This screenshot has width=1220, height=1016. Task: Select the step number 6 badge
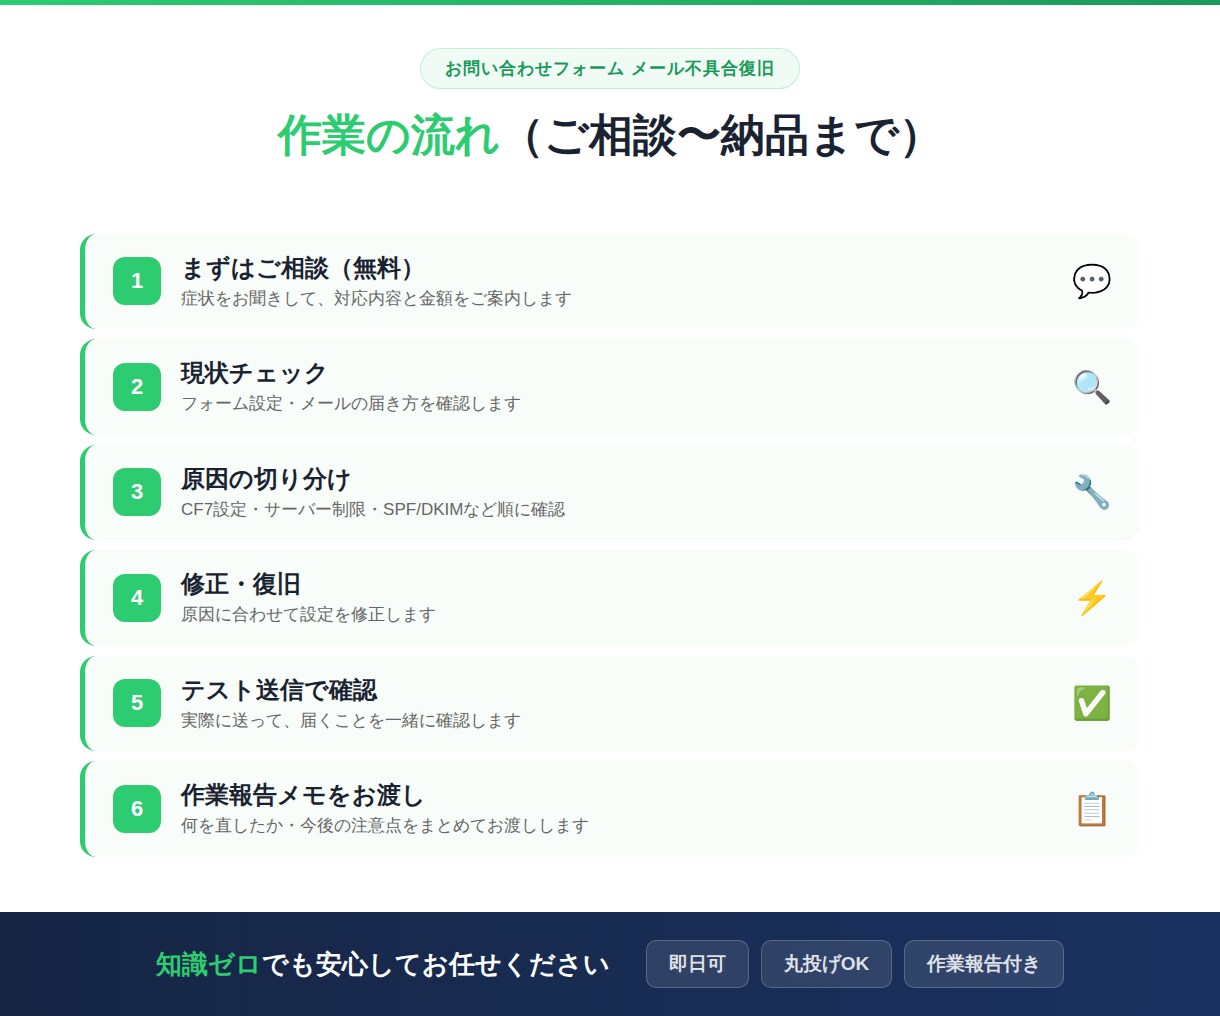pyautogui.click(x=137, y=809)
